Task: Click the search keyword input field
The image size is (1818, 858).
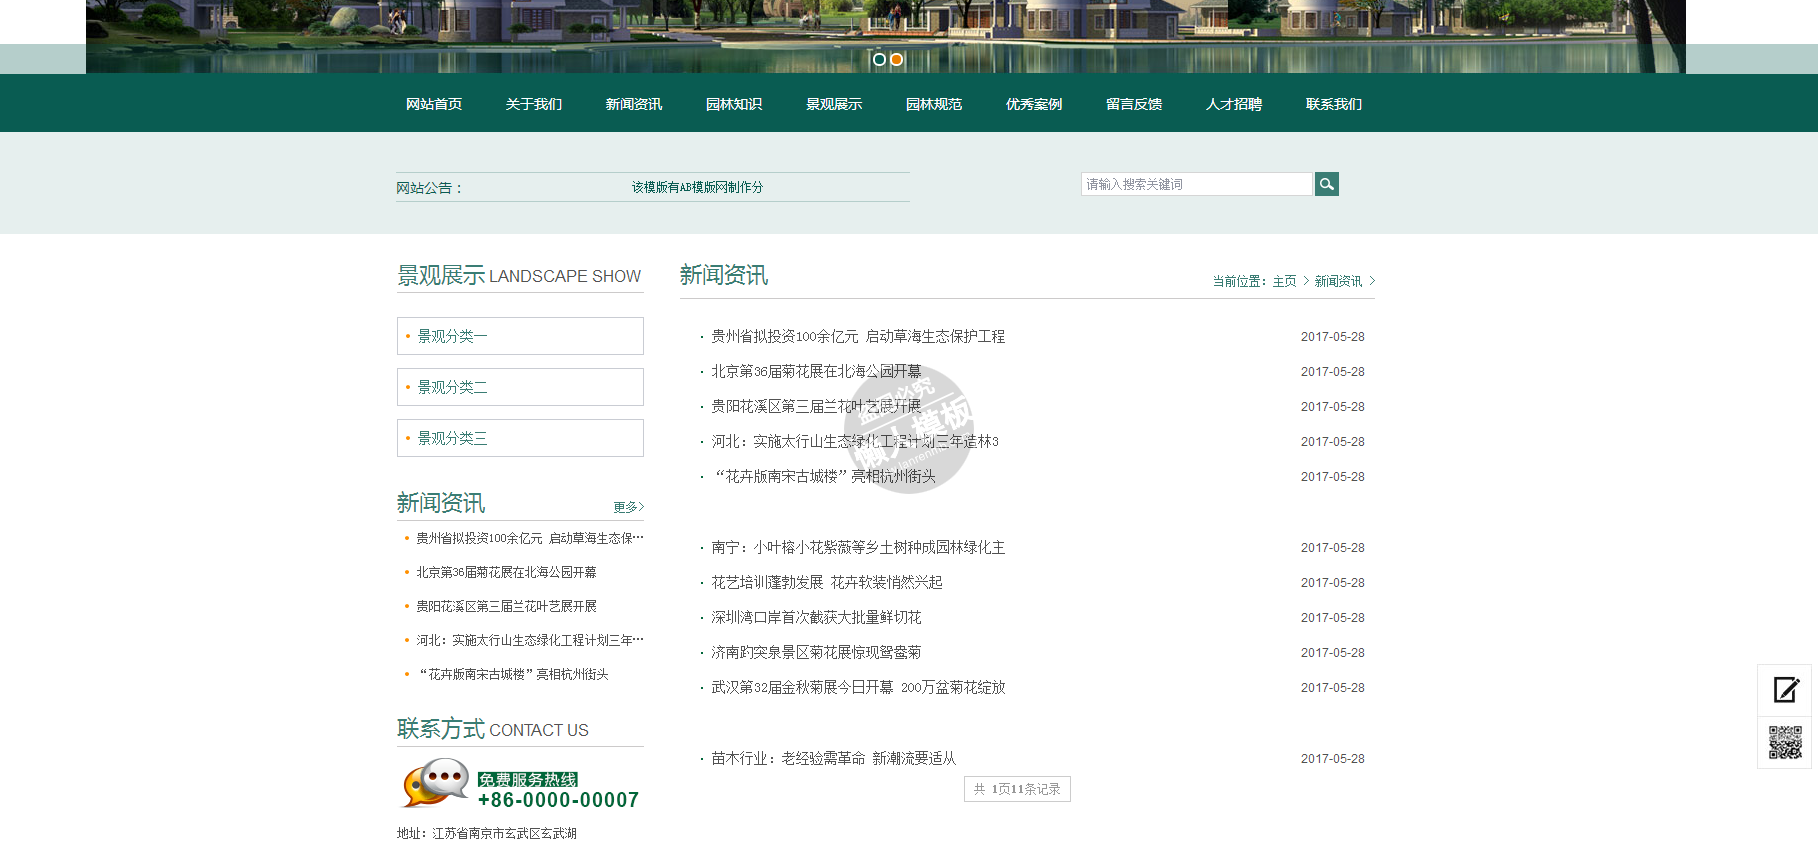Action: (x=1195, y=184)
